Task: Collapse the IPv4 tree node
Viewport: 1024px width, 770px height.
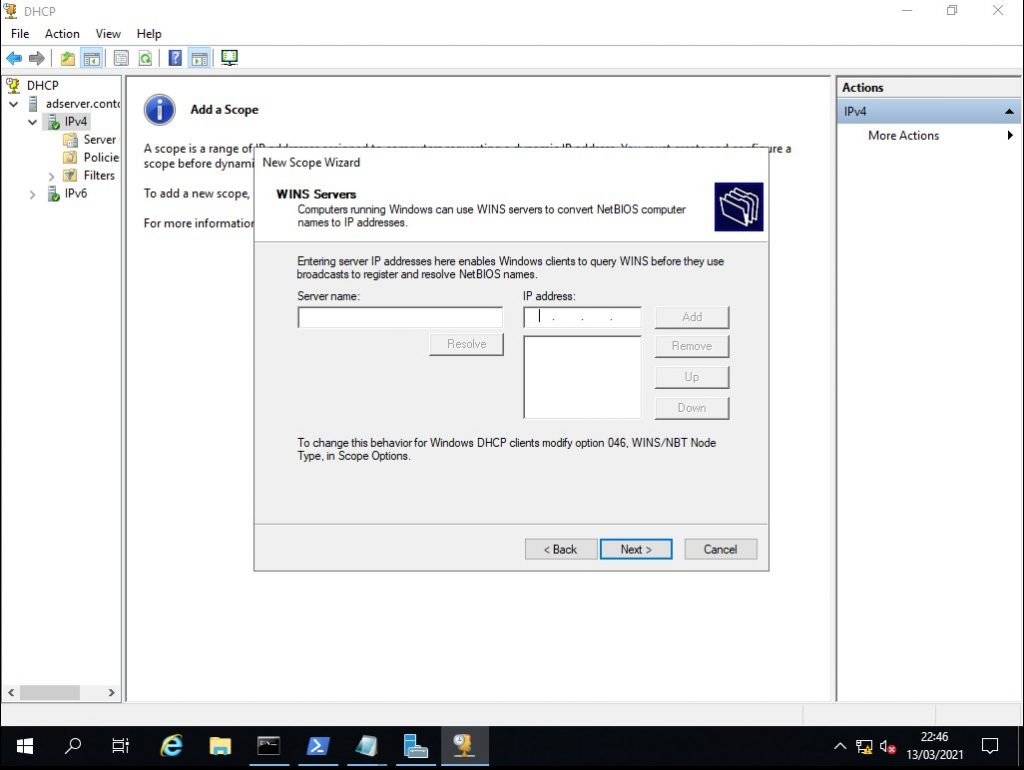Action: tap(33, 122)
